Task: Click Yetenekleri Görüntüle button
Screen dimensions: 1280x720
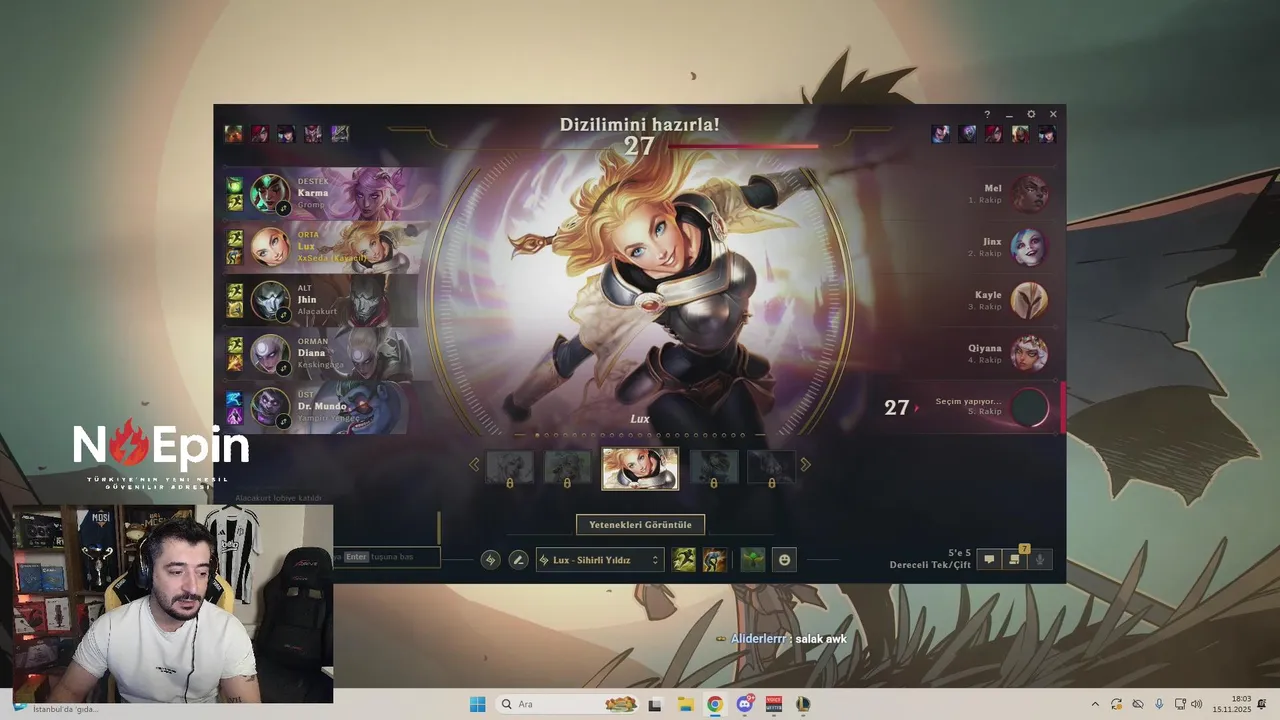Action: click(640, 525)
